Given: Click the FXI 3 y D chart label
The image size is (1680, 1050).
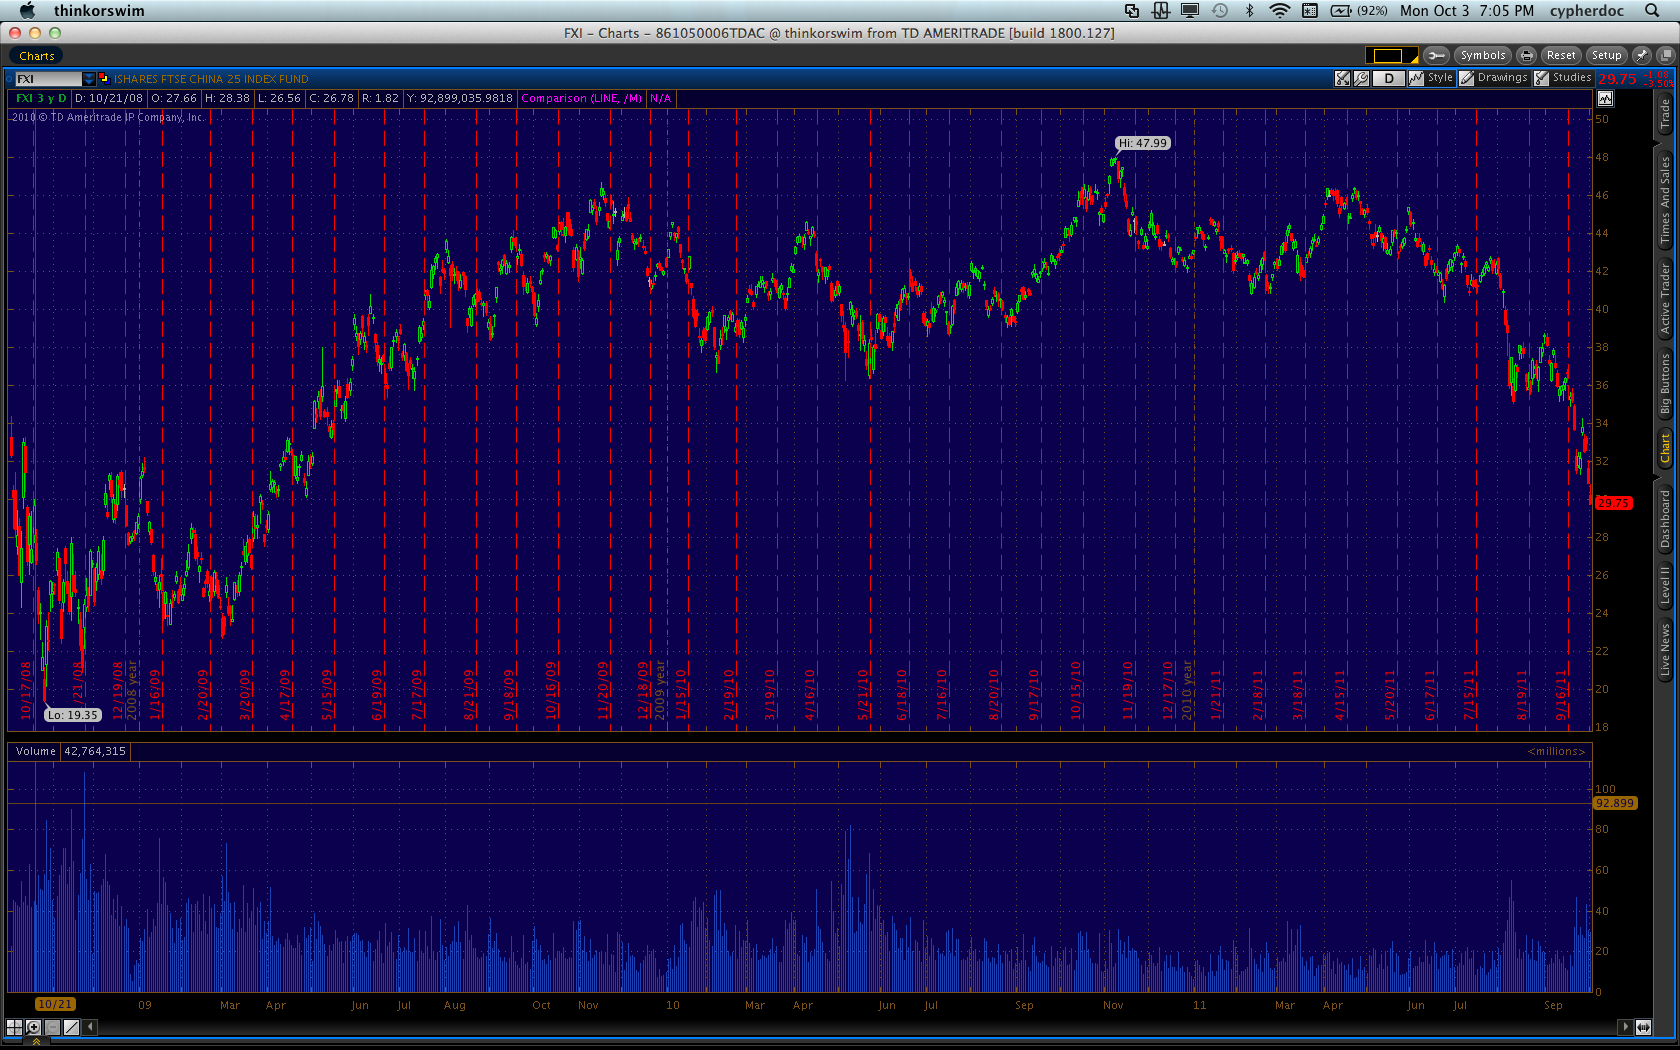Looking at the screenshot, I should pyautogui.click(x=41, y=98).
